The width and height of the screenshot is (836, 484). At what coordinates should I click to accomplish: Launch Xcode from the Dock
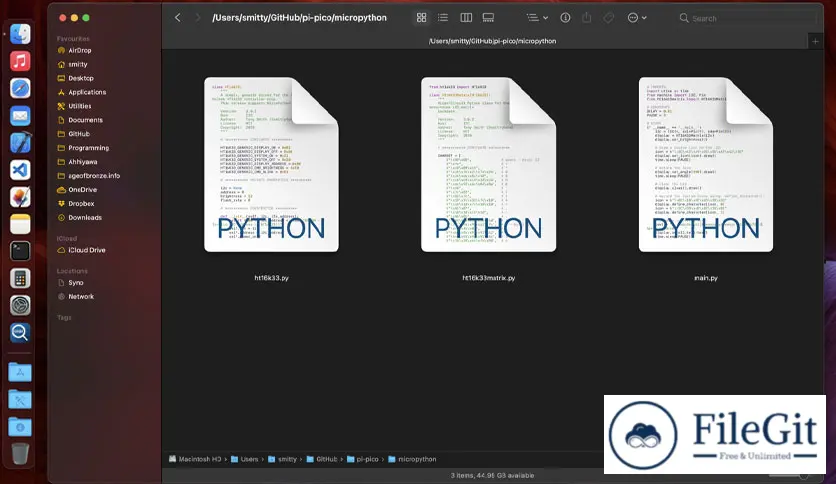click(x=20, y=143)
